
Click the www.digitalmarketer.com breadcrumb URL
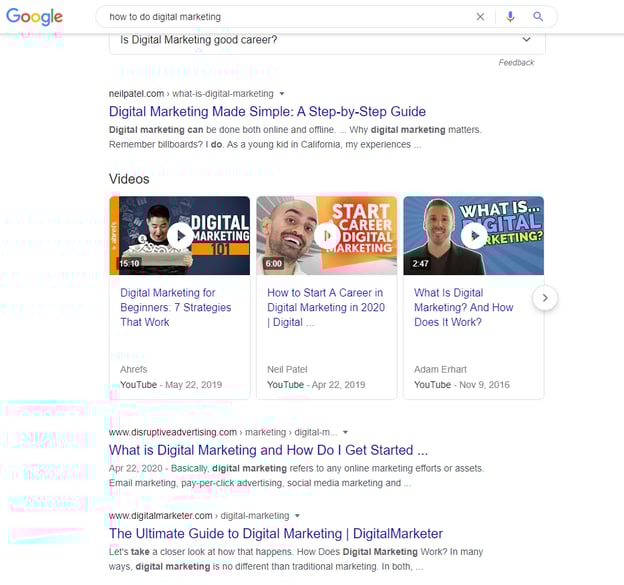(199, 516)
